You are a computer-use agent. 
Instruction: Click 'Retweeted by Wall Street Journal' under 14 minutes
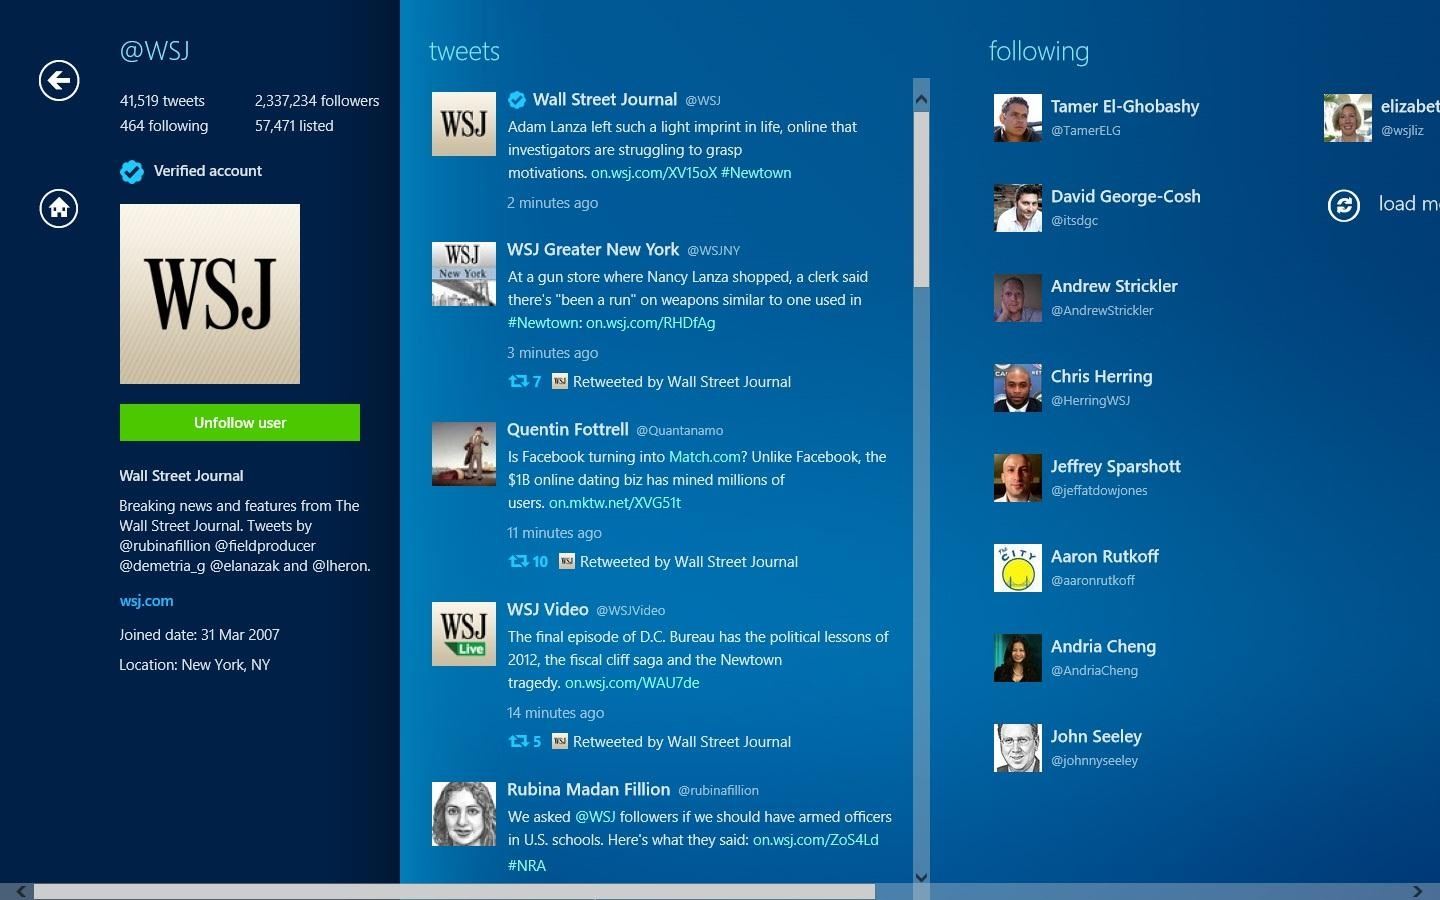(x=682, y=742)
